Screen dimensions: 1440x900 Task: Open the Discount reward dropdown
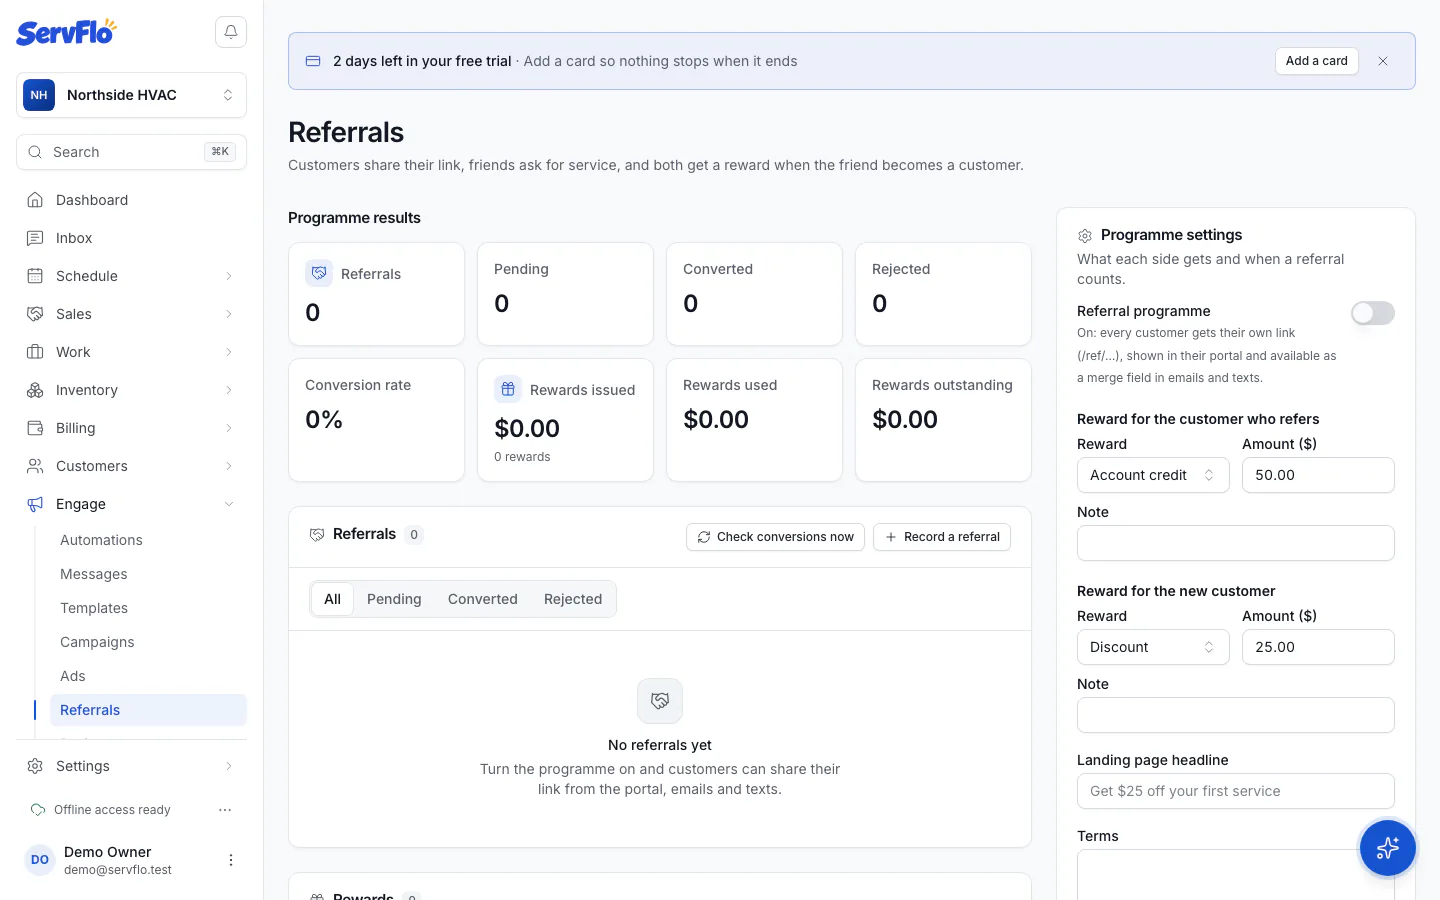click(1153, 647)
